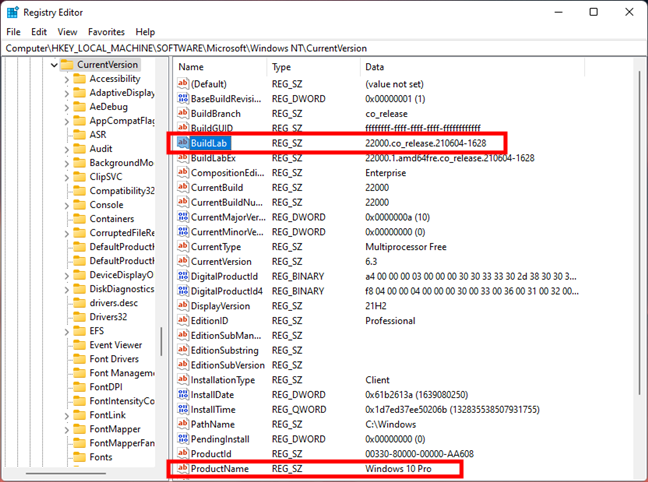648x482 pixels.
Task: Open the Help menu
Action: click(145, 32)
